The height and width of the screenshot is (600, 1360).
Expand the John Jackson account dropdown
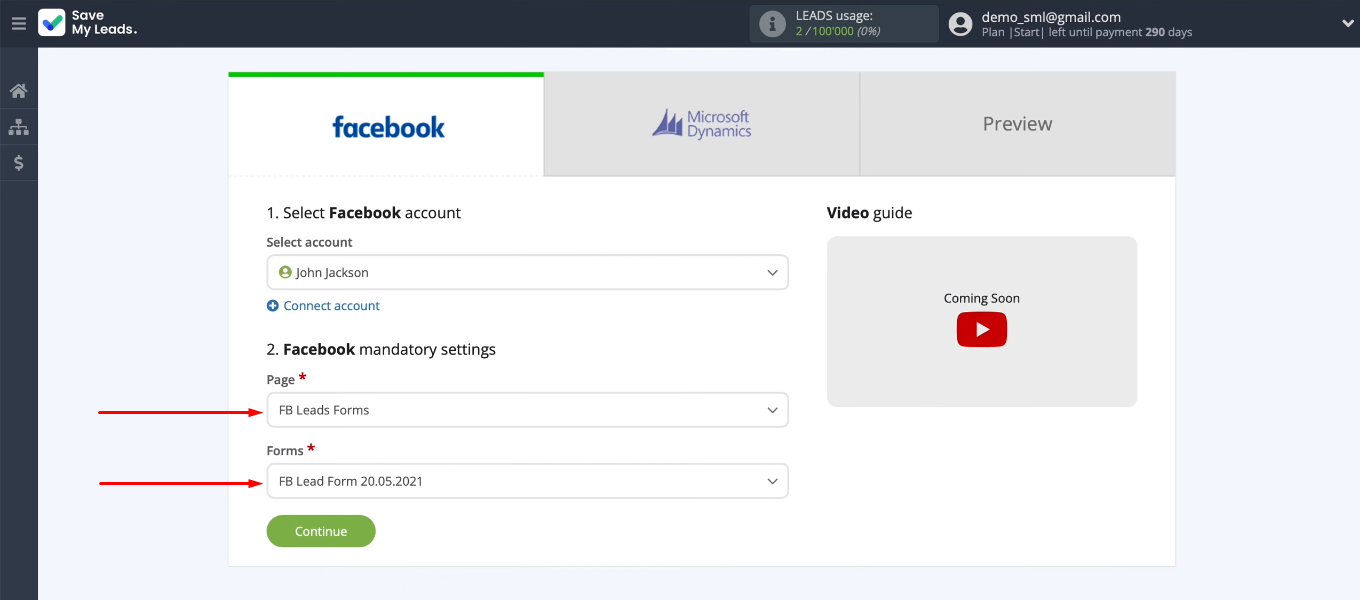(x=527, y=273)
